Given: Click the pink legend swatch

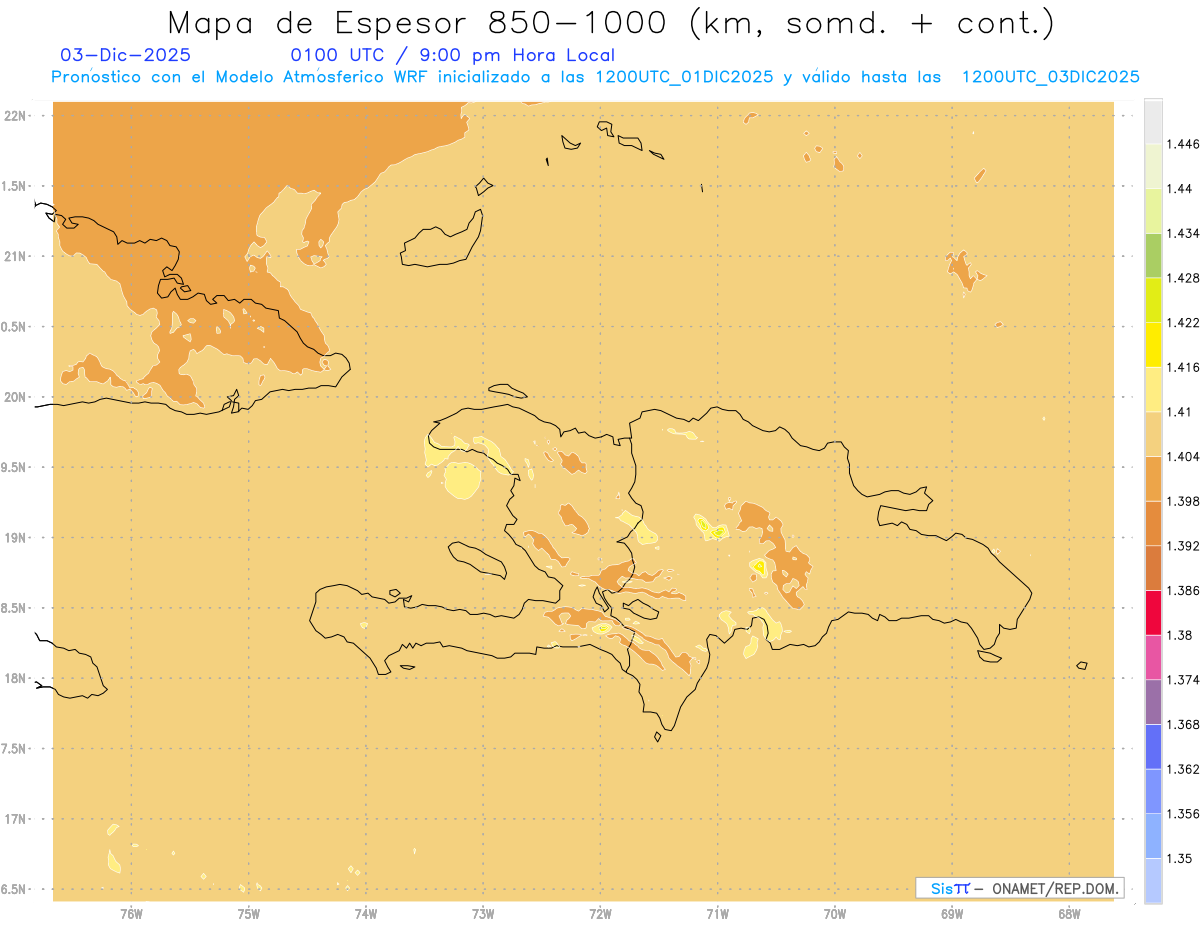Looking at the screenshot, I should point(1153,657).
